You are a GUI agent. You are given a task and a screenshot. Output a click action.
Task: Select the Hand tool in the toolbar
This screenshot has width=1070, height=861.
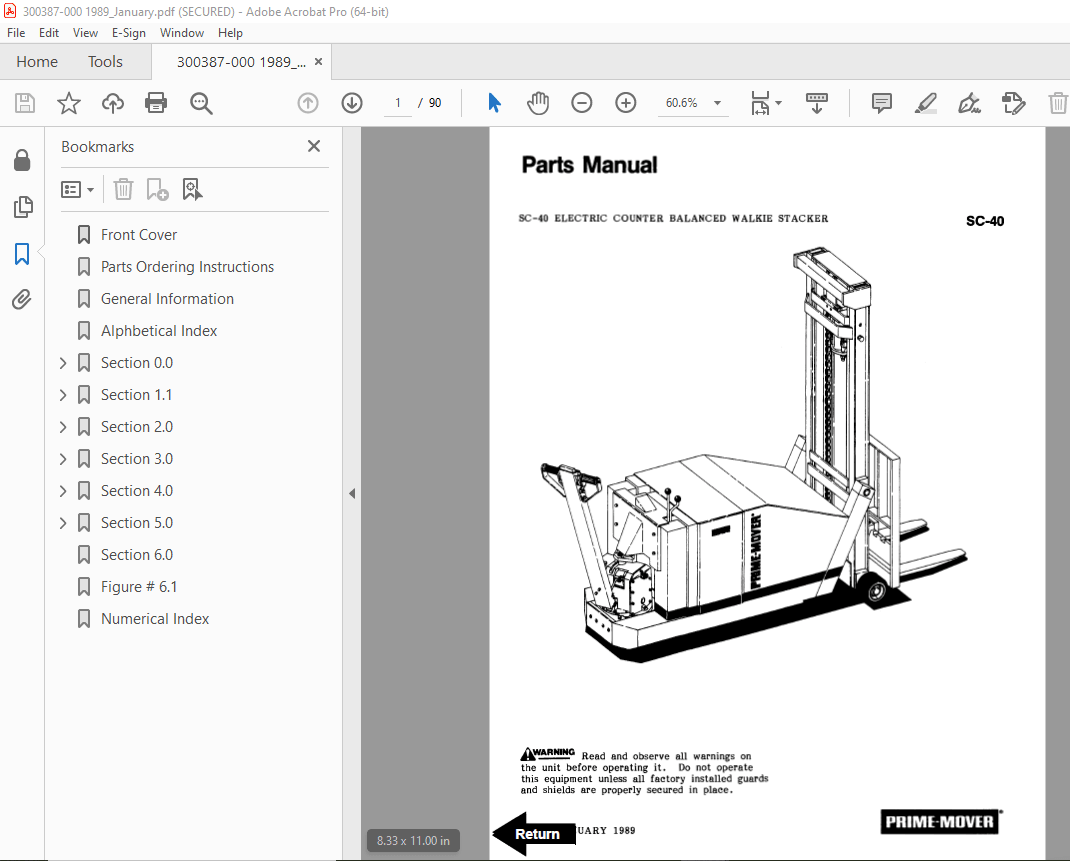538,102
